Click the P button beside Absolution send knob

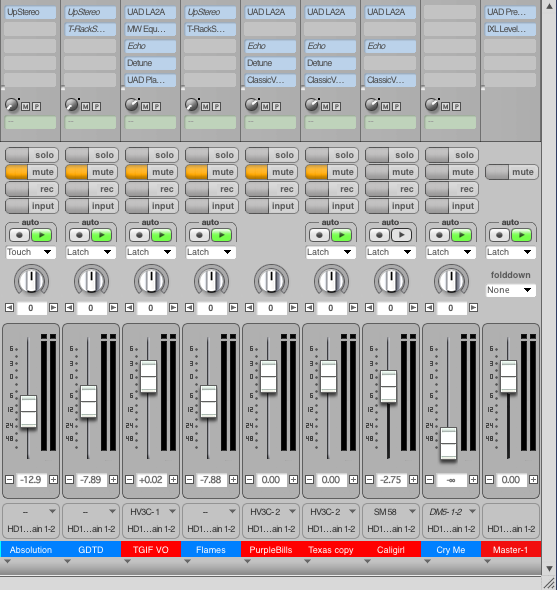tap(37, 106)
